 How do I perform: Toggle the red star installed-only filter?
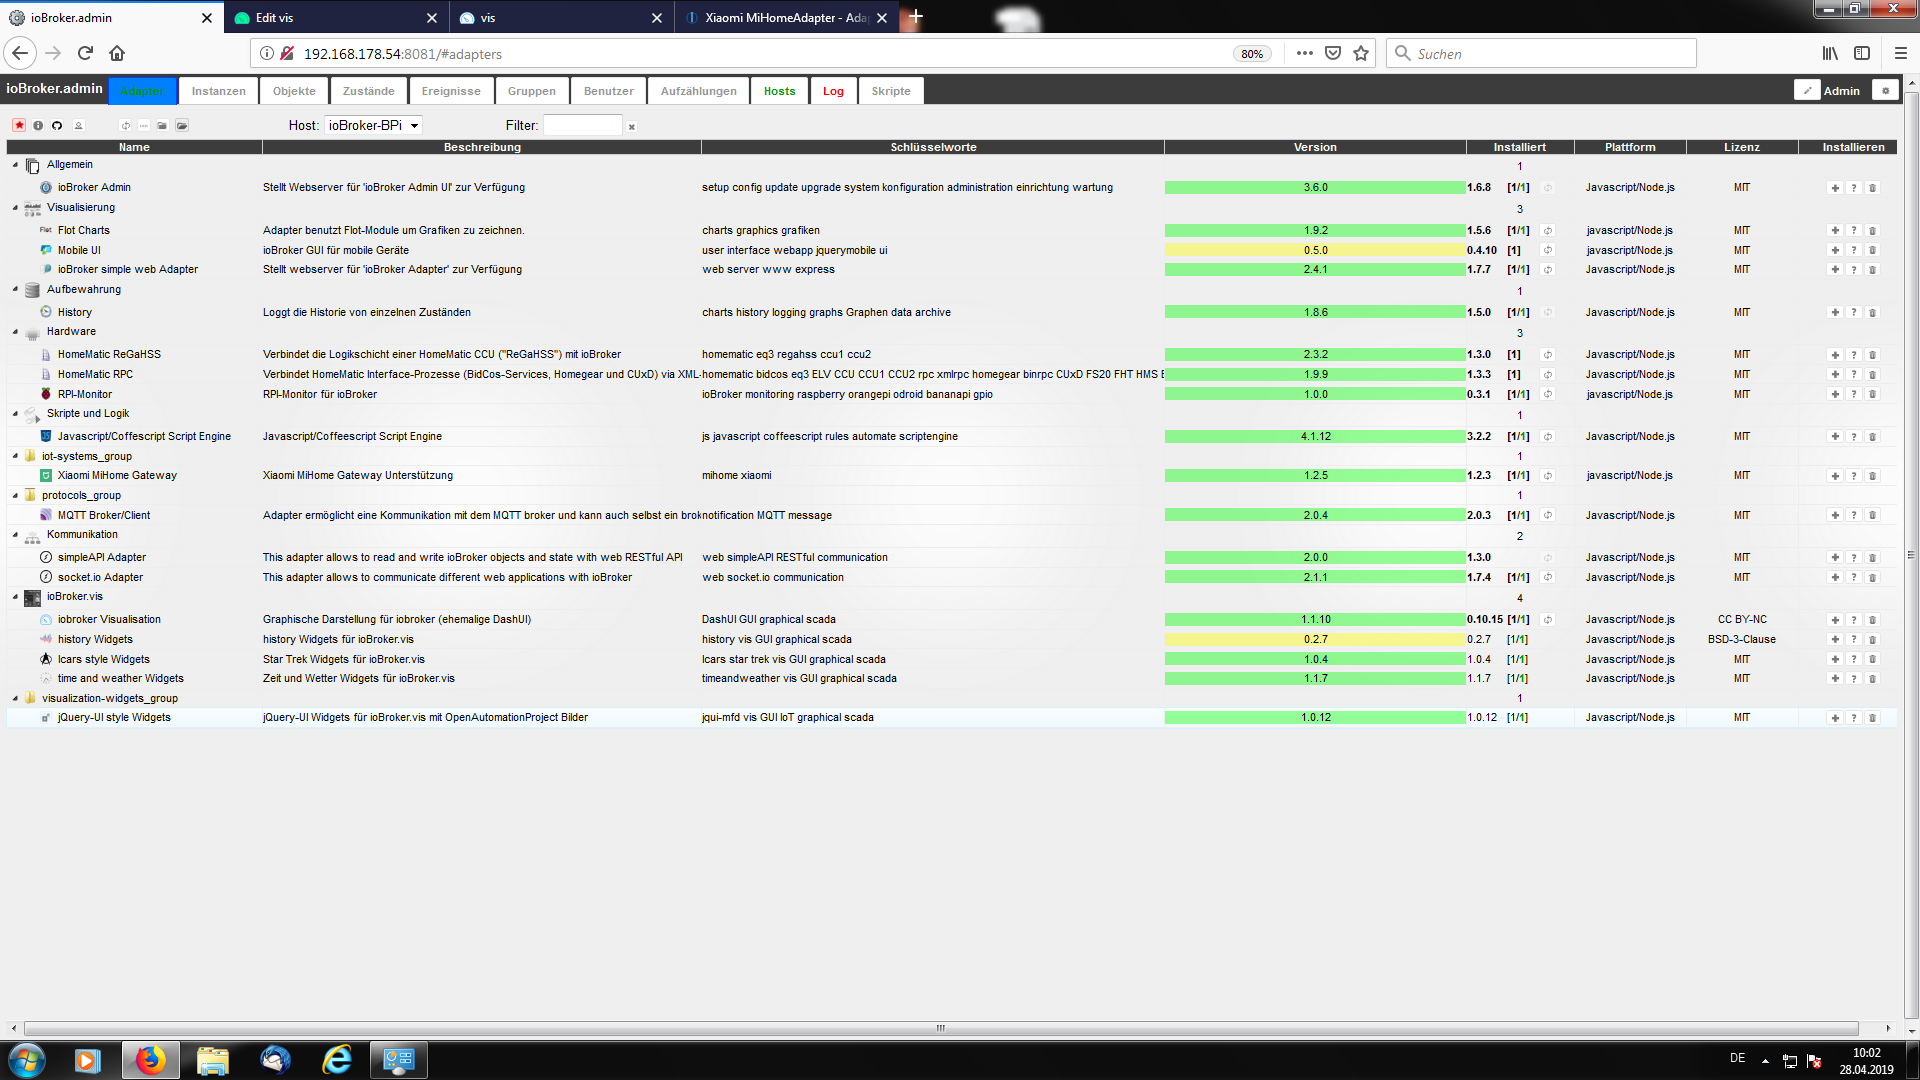coord(19,126)
